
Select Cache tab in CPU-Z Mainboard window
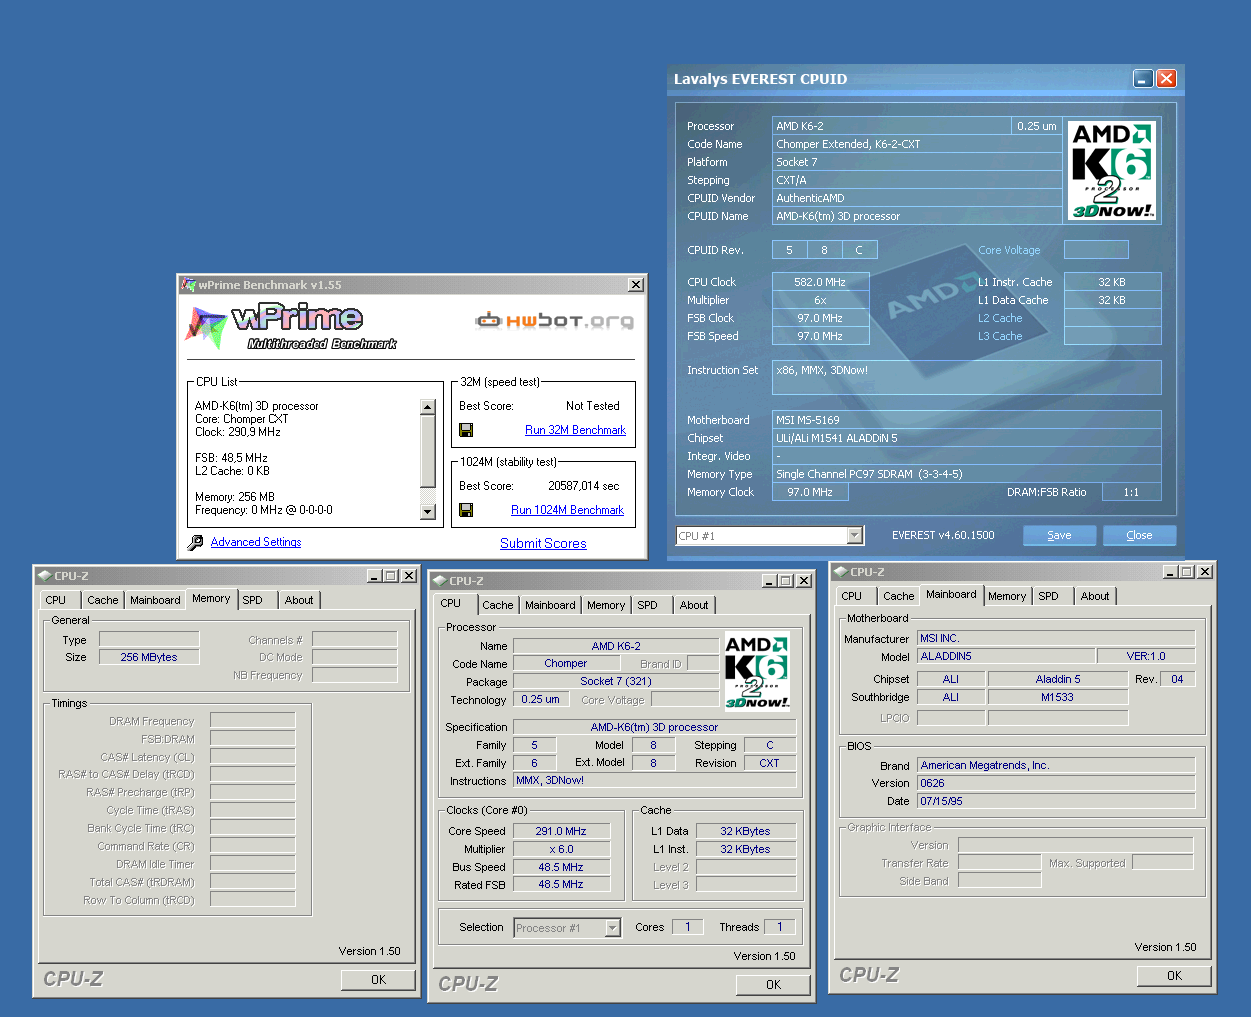[x=898, y=596]
